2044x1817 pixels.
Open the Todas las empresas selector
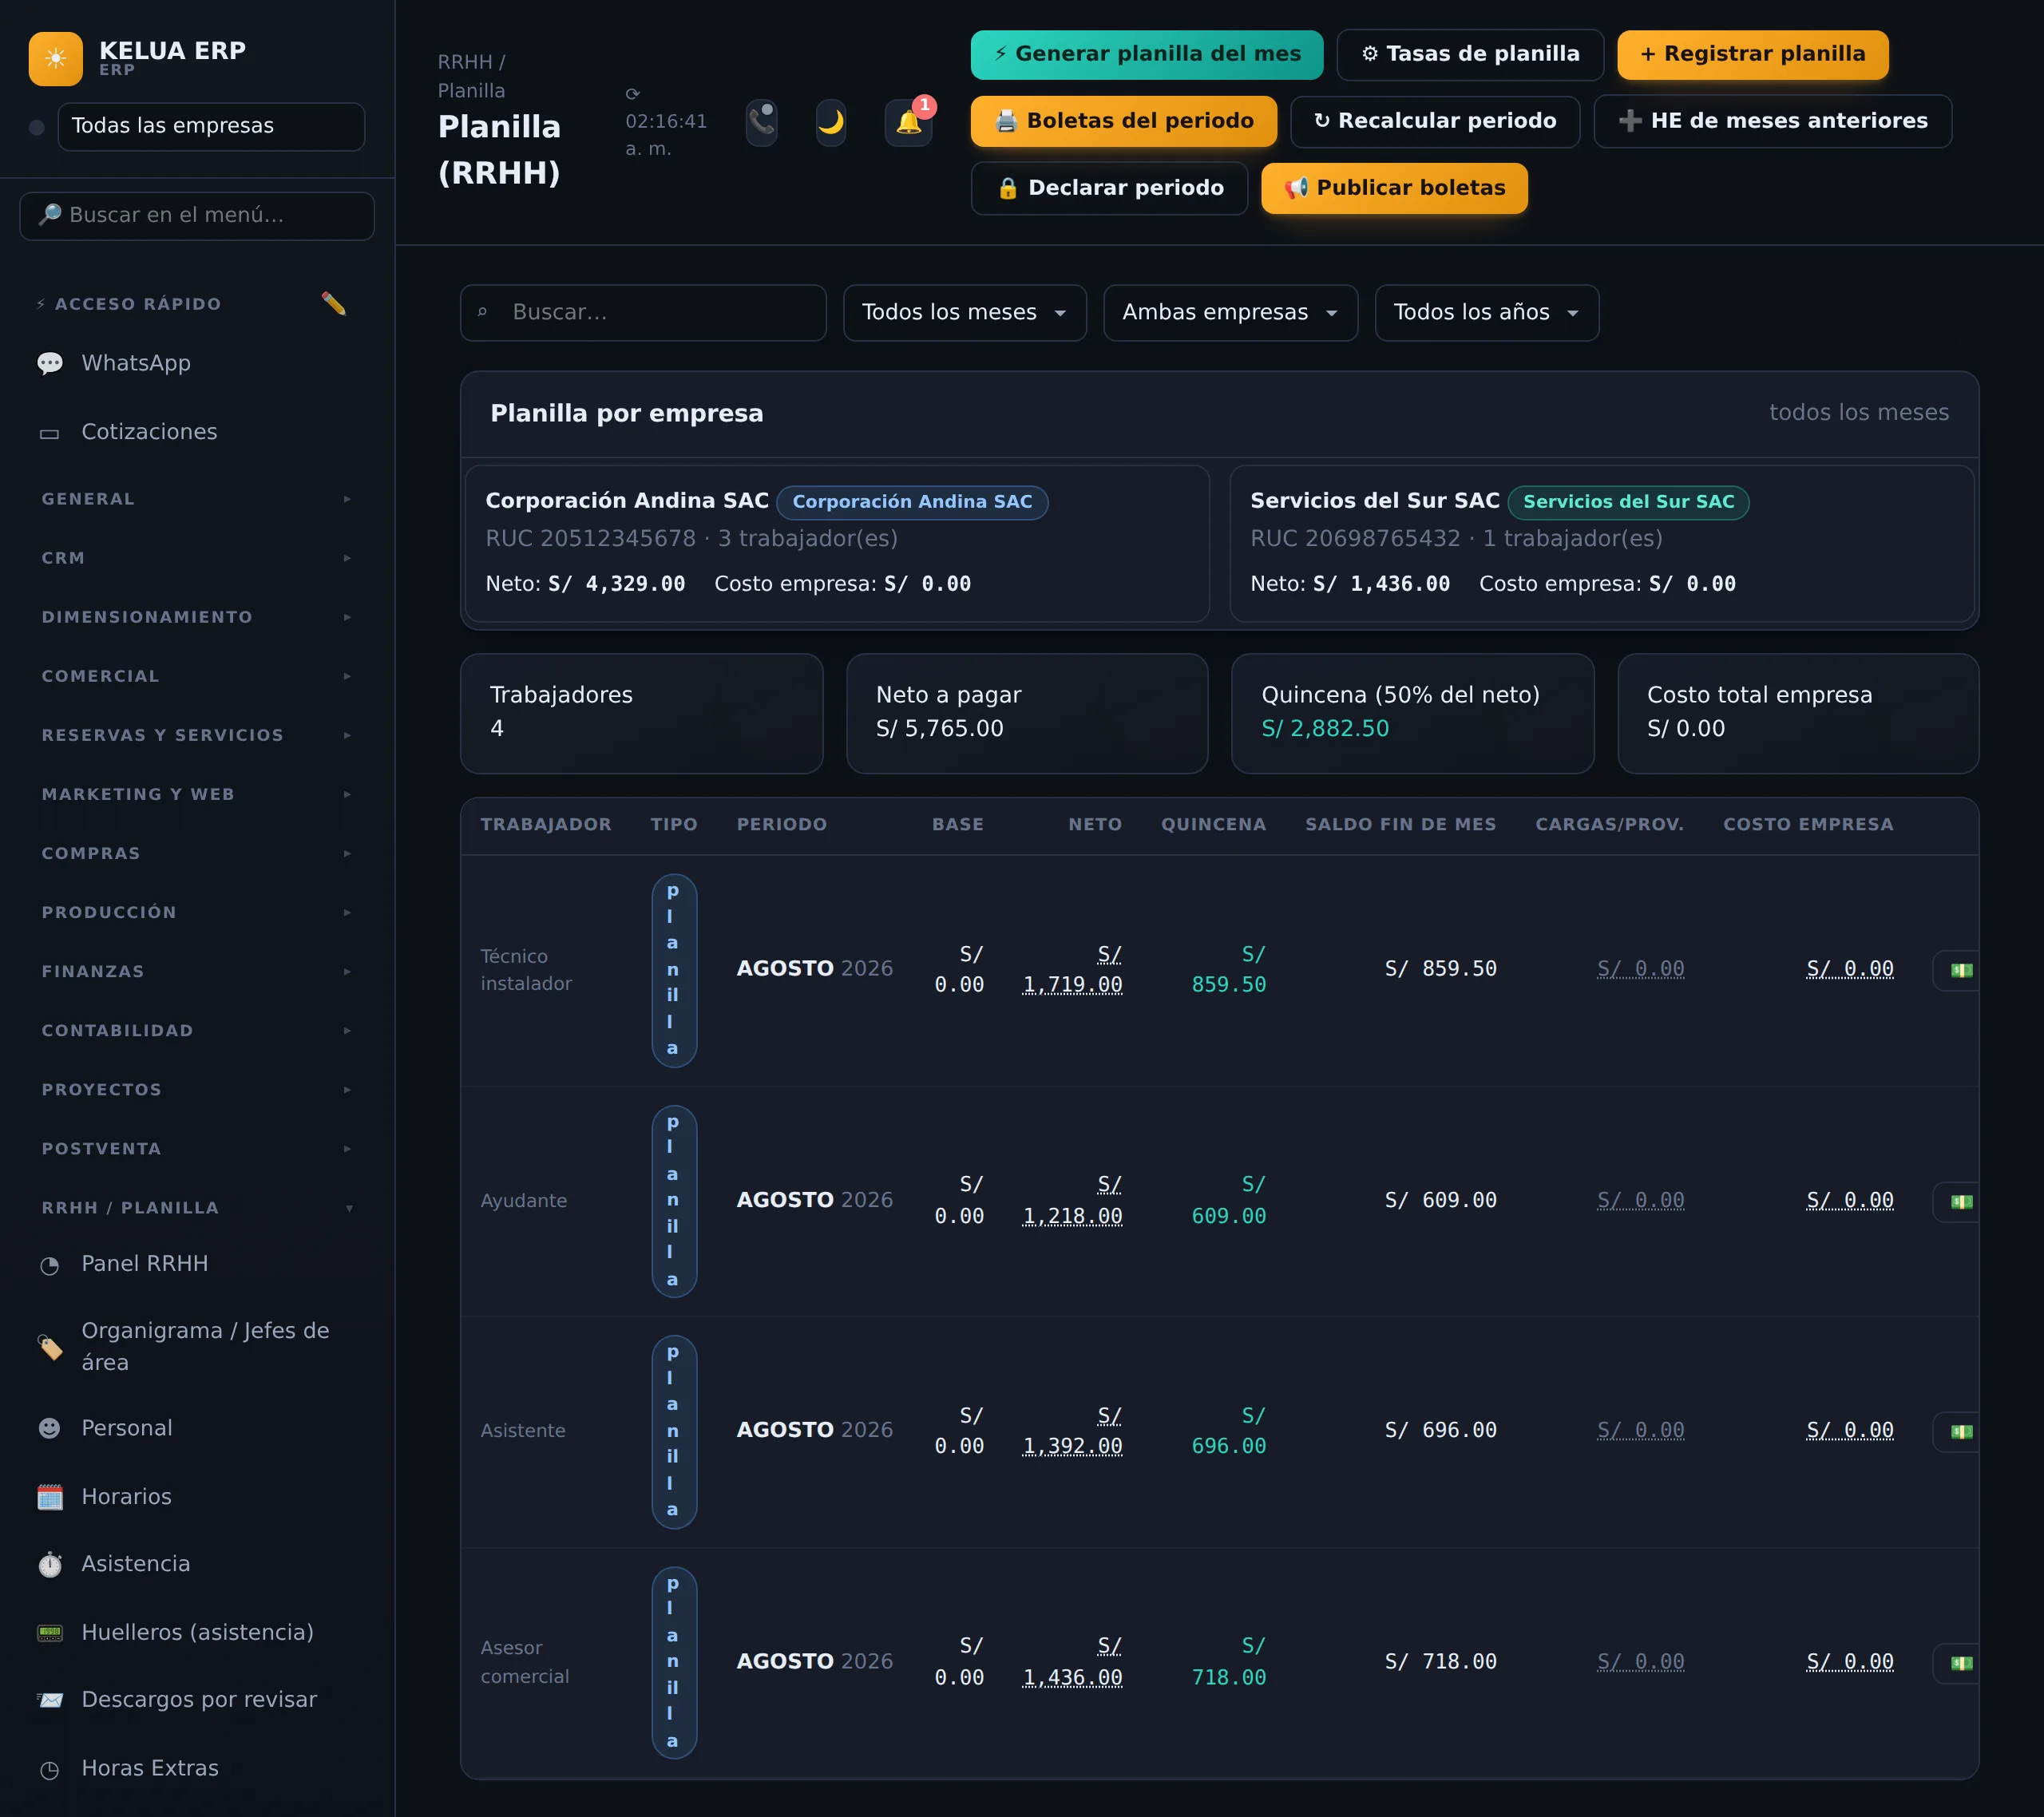coord(211,126)
